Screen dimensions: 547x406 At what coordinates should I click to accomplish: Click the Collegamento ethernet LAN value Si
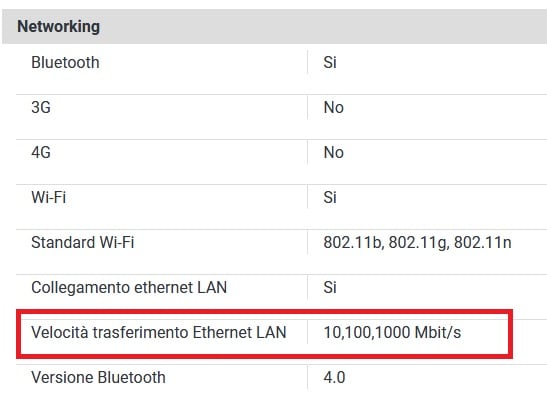tap(330, 287)
